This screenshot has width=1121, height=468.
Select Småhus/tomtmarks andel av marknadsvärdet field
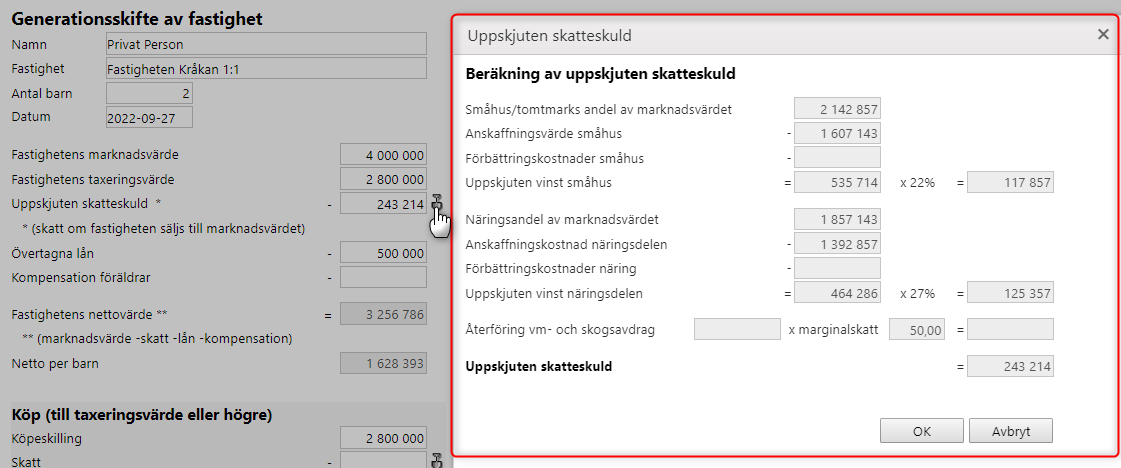click(x=837, y=109)
